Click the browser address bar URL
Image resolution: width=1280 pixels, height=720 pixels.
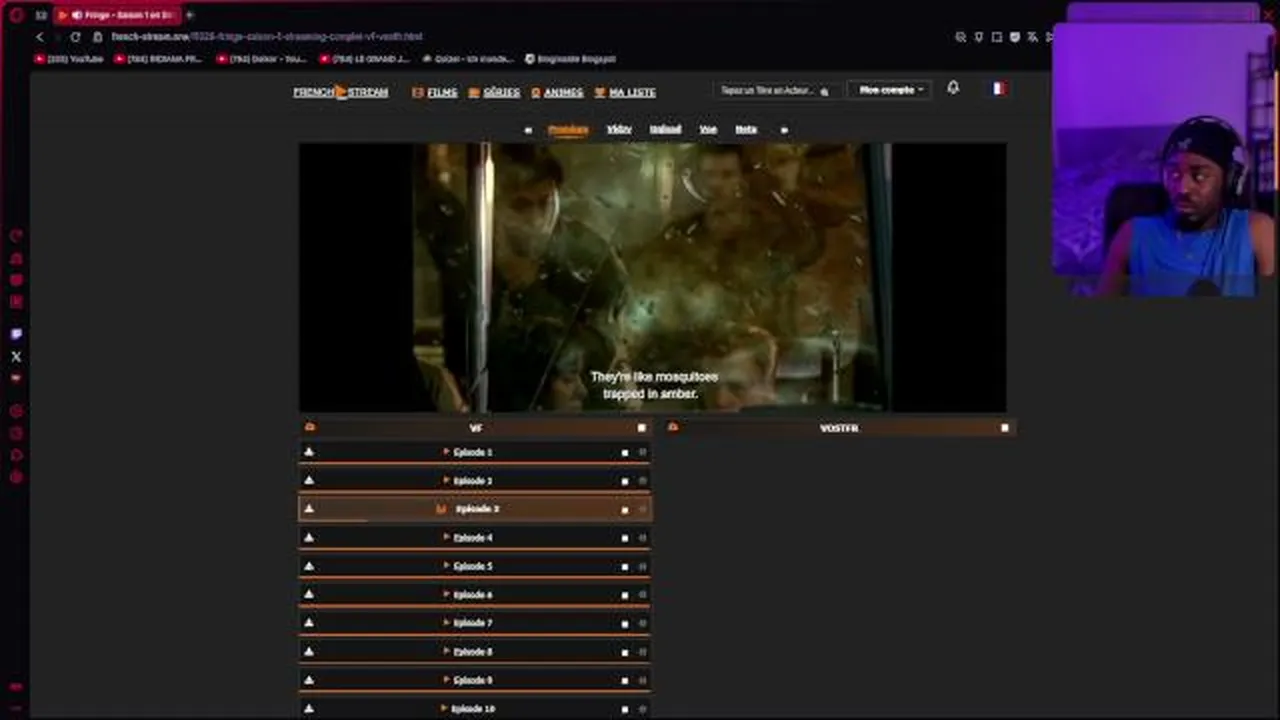tap(267, 37)
